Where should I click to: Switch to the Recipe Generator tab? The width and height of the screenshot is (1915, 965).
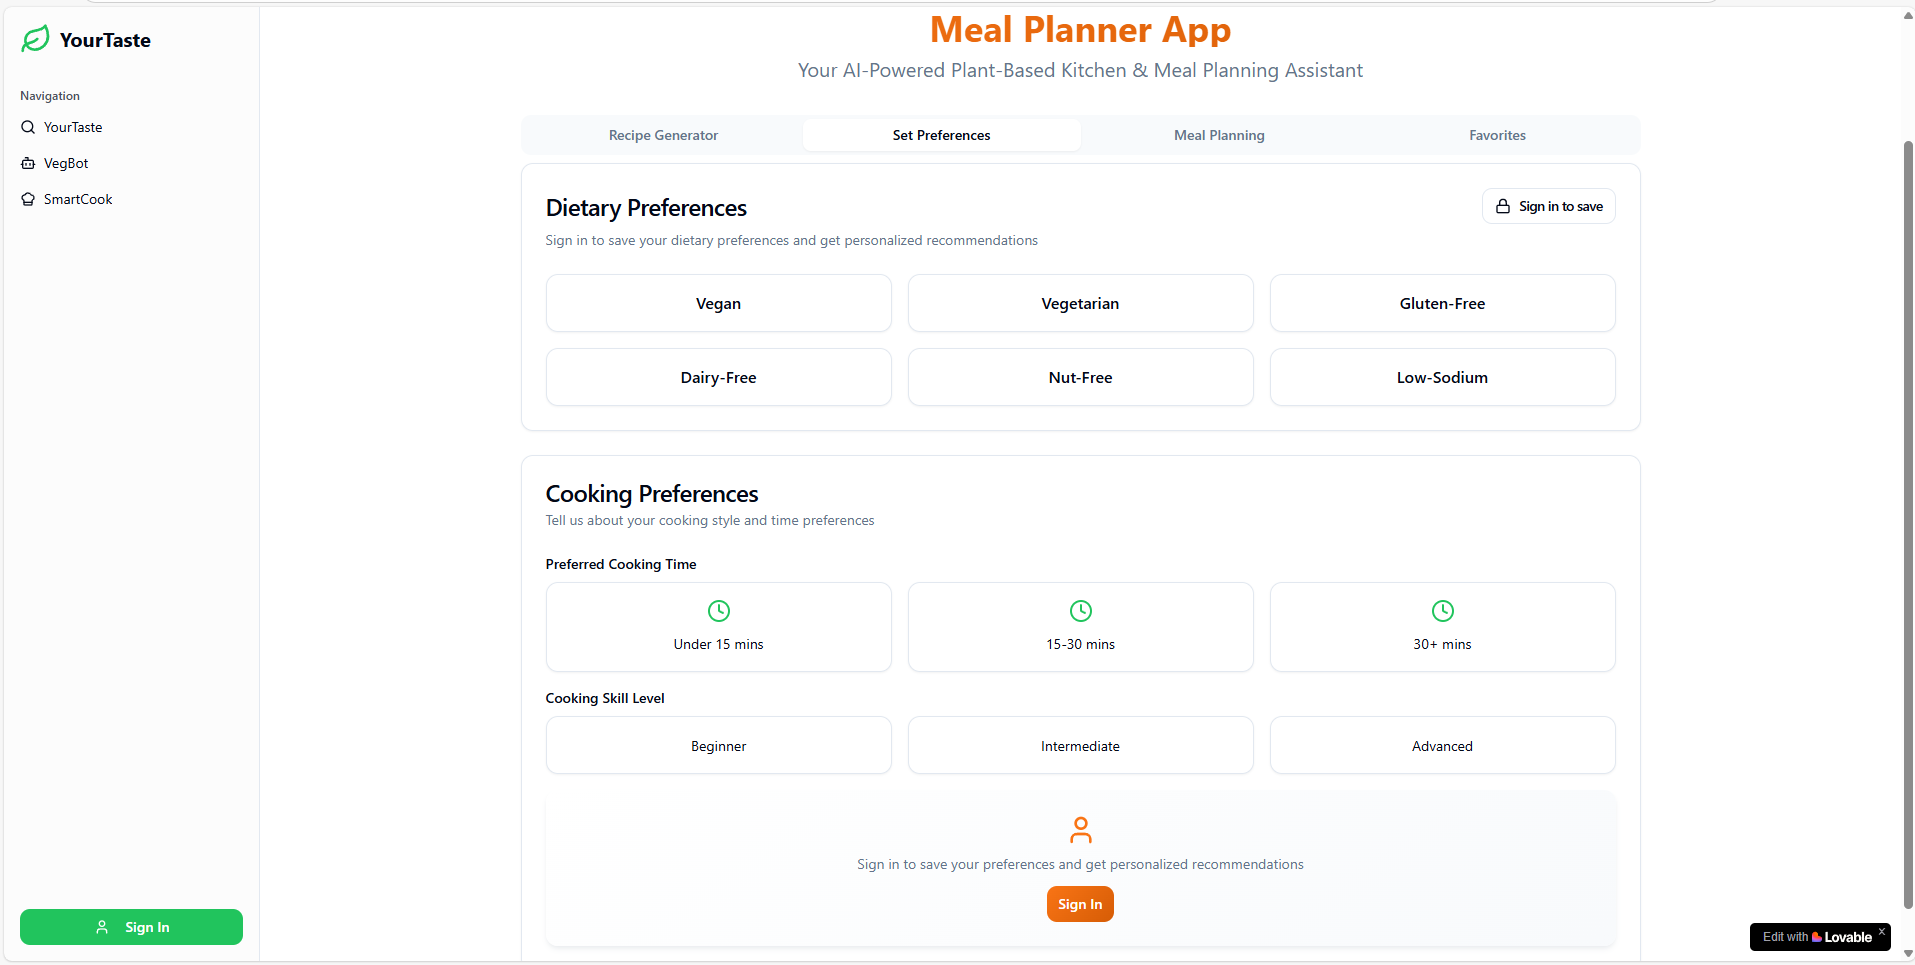point(663,135)
